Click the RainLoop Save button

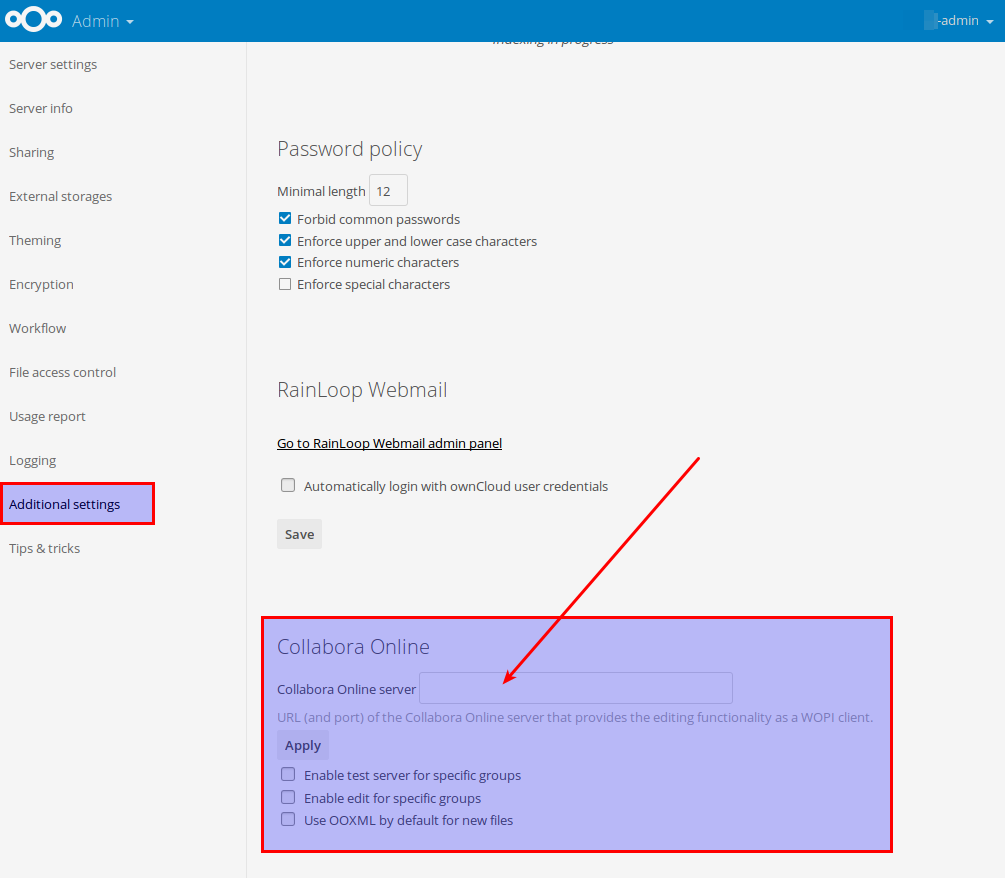tap(299, 534)
